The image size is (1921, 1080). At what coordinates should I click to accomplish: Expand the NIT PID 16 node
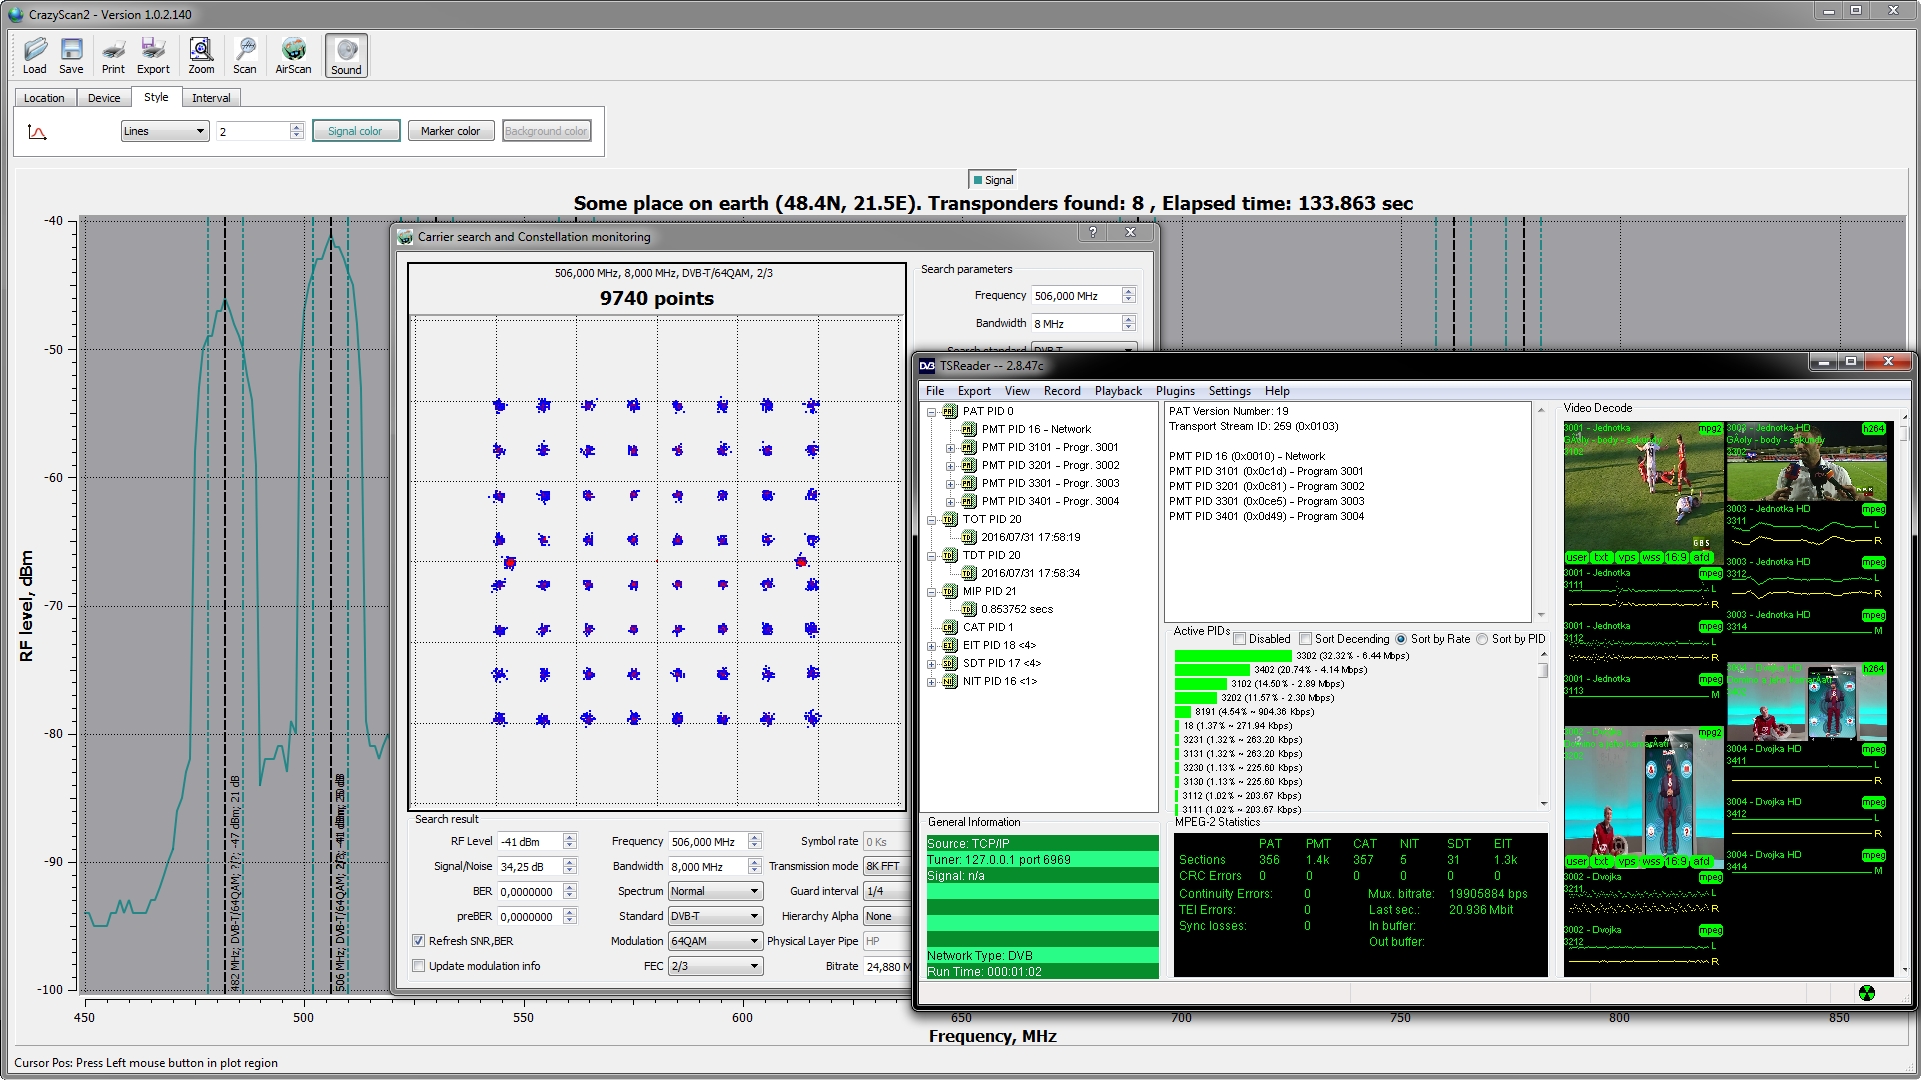click(932, 682)
